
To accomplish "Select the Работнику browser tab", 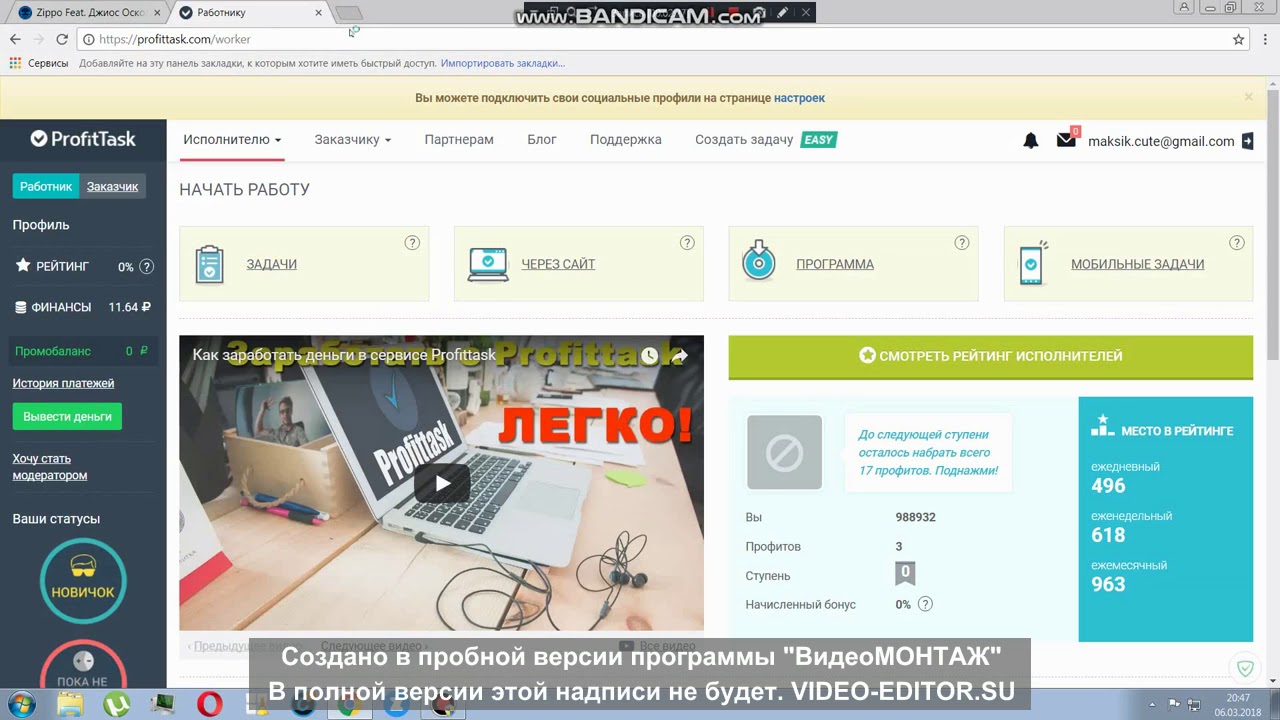I will (250, 13).
